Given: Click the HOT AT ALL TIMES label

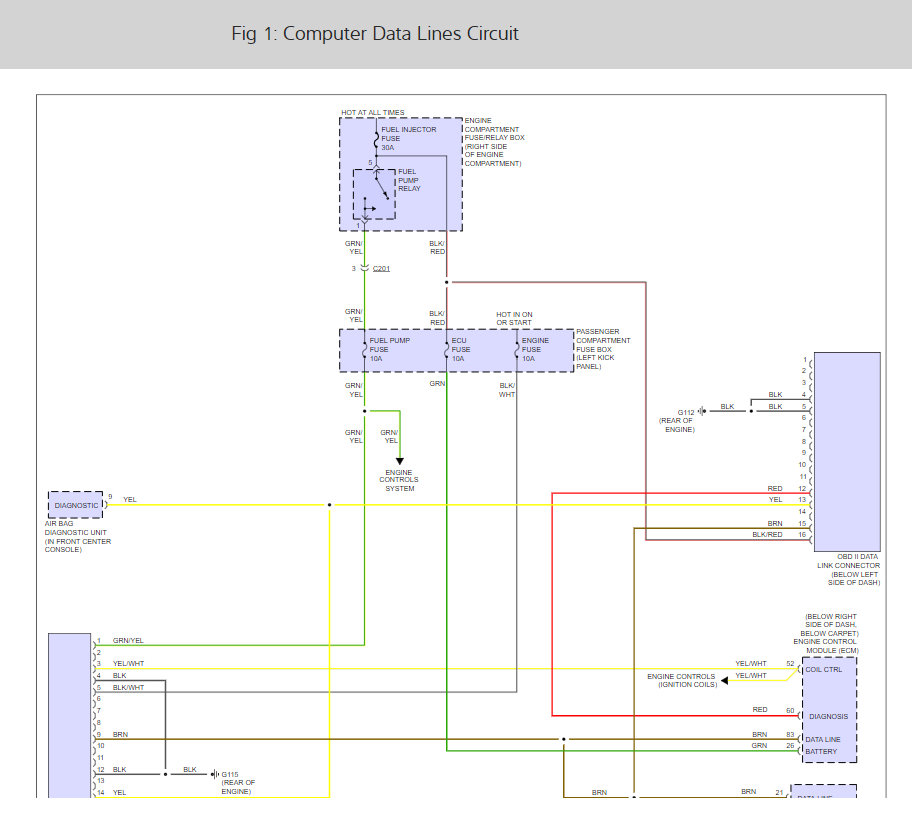Looking at the screenshot, I should tap(372, 112).
